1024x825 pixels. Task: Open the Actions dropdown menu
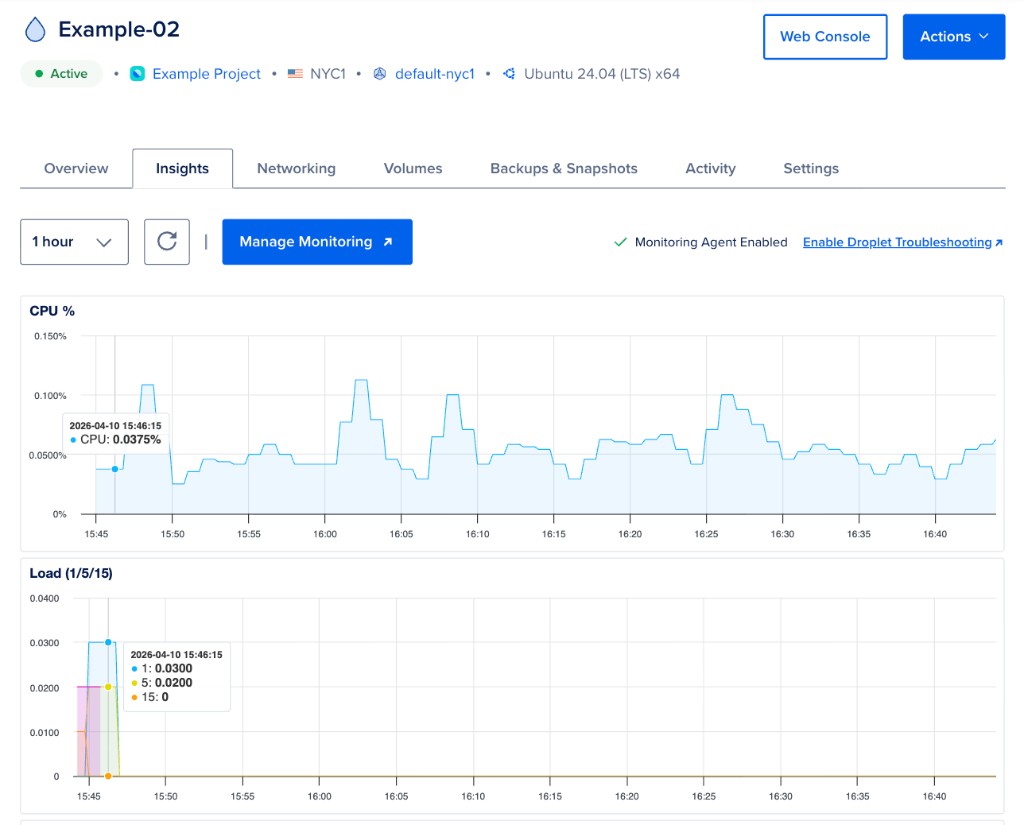(953, 36)
